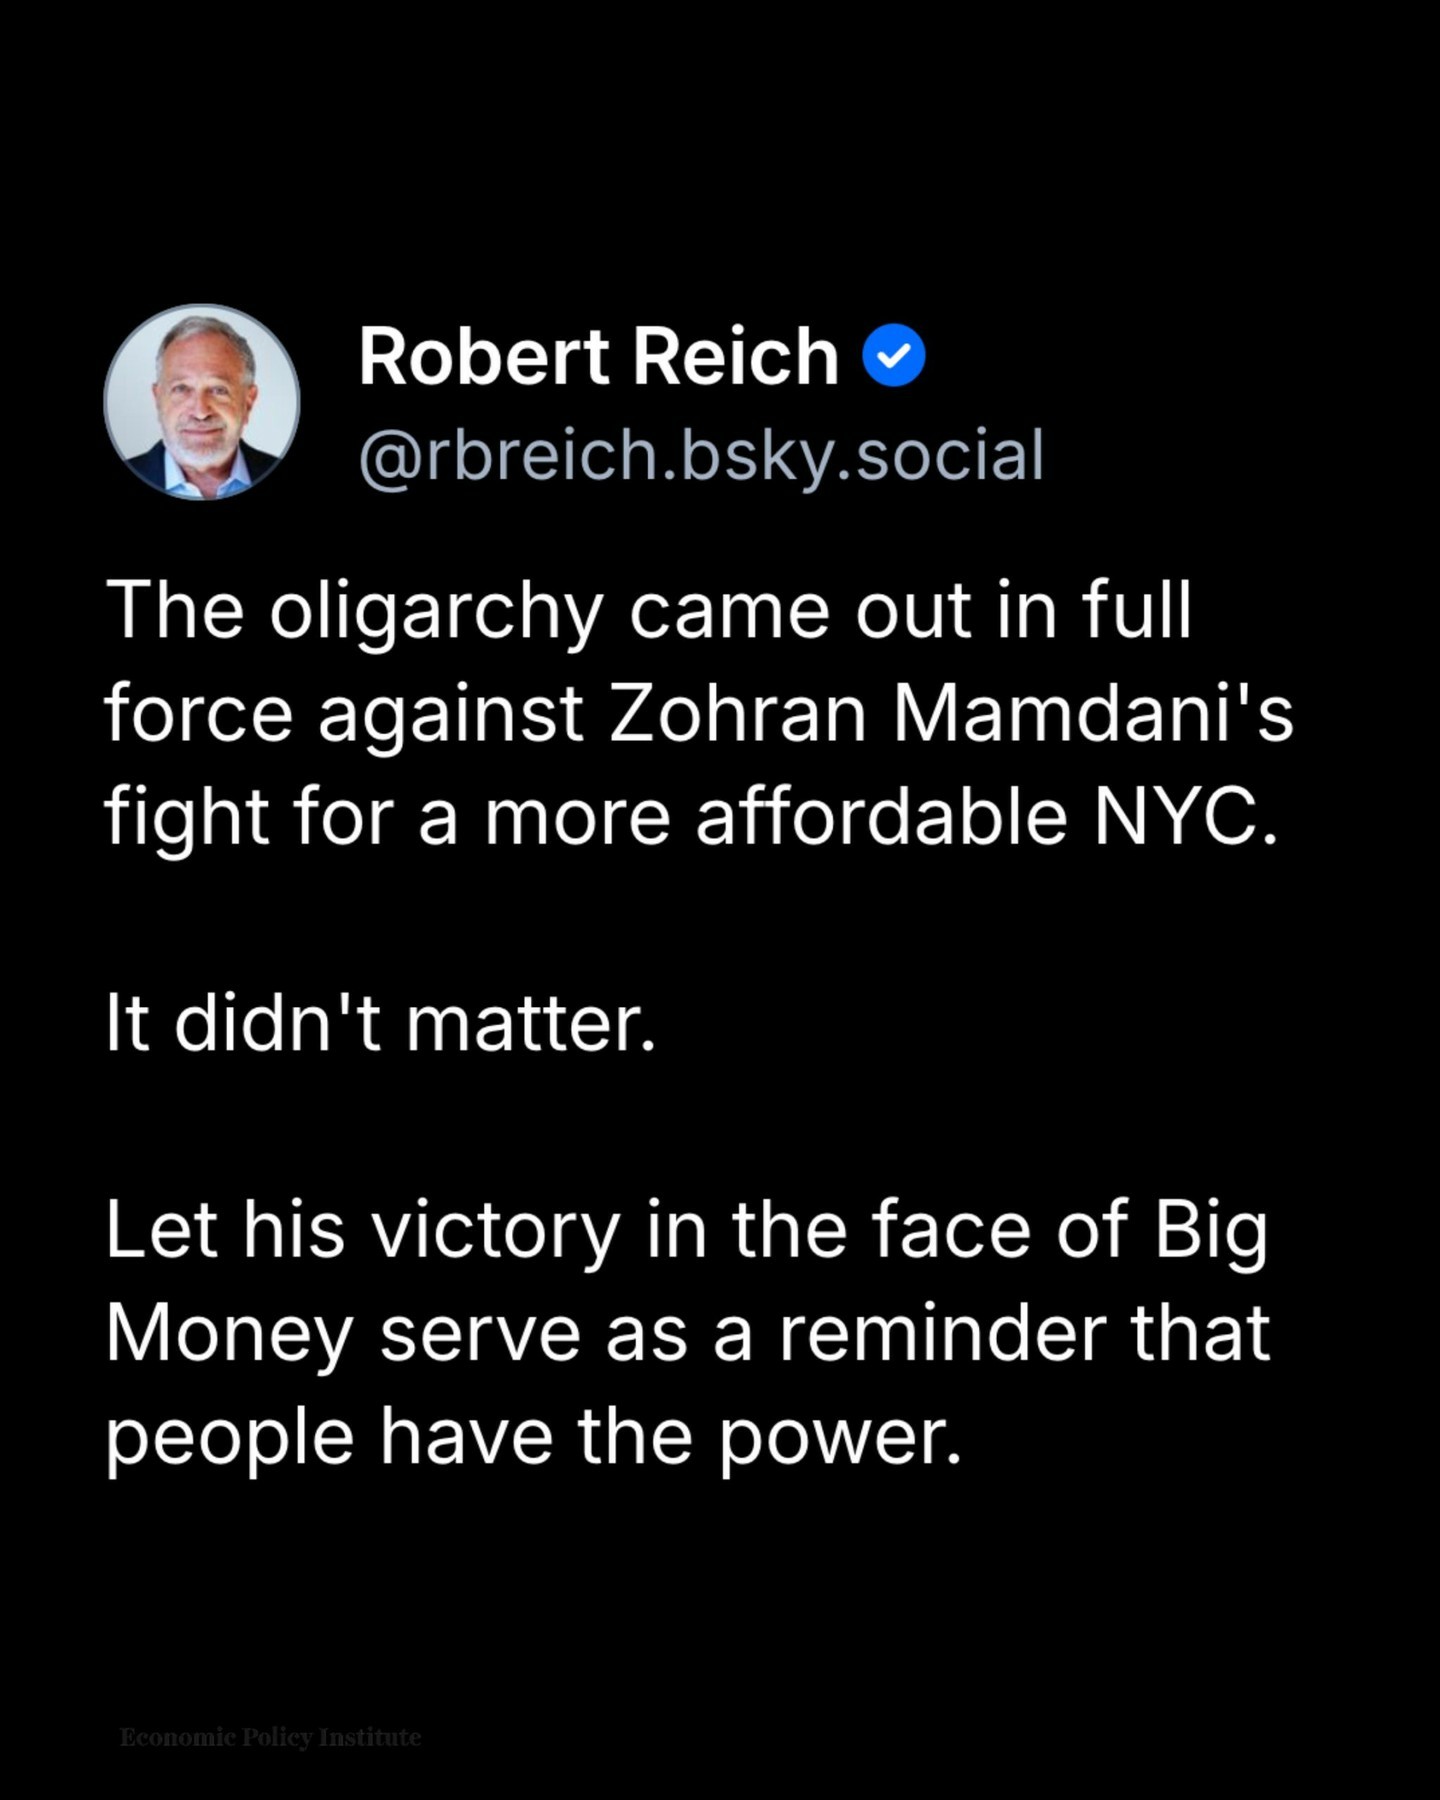Click the blue verified checkmark badge

click(894, 356)
